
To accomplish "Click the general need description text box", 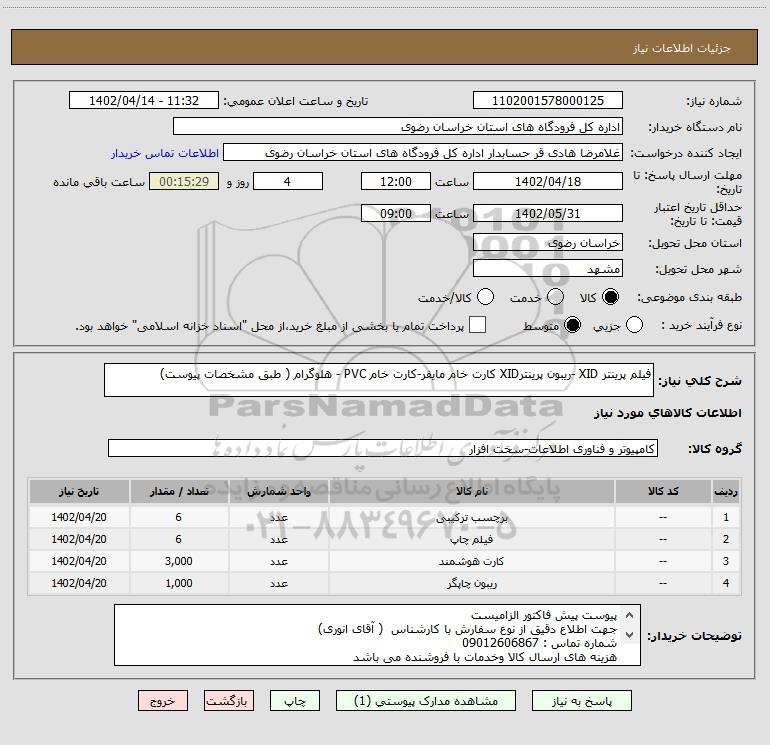I will click(x=379, y=380).
